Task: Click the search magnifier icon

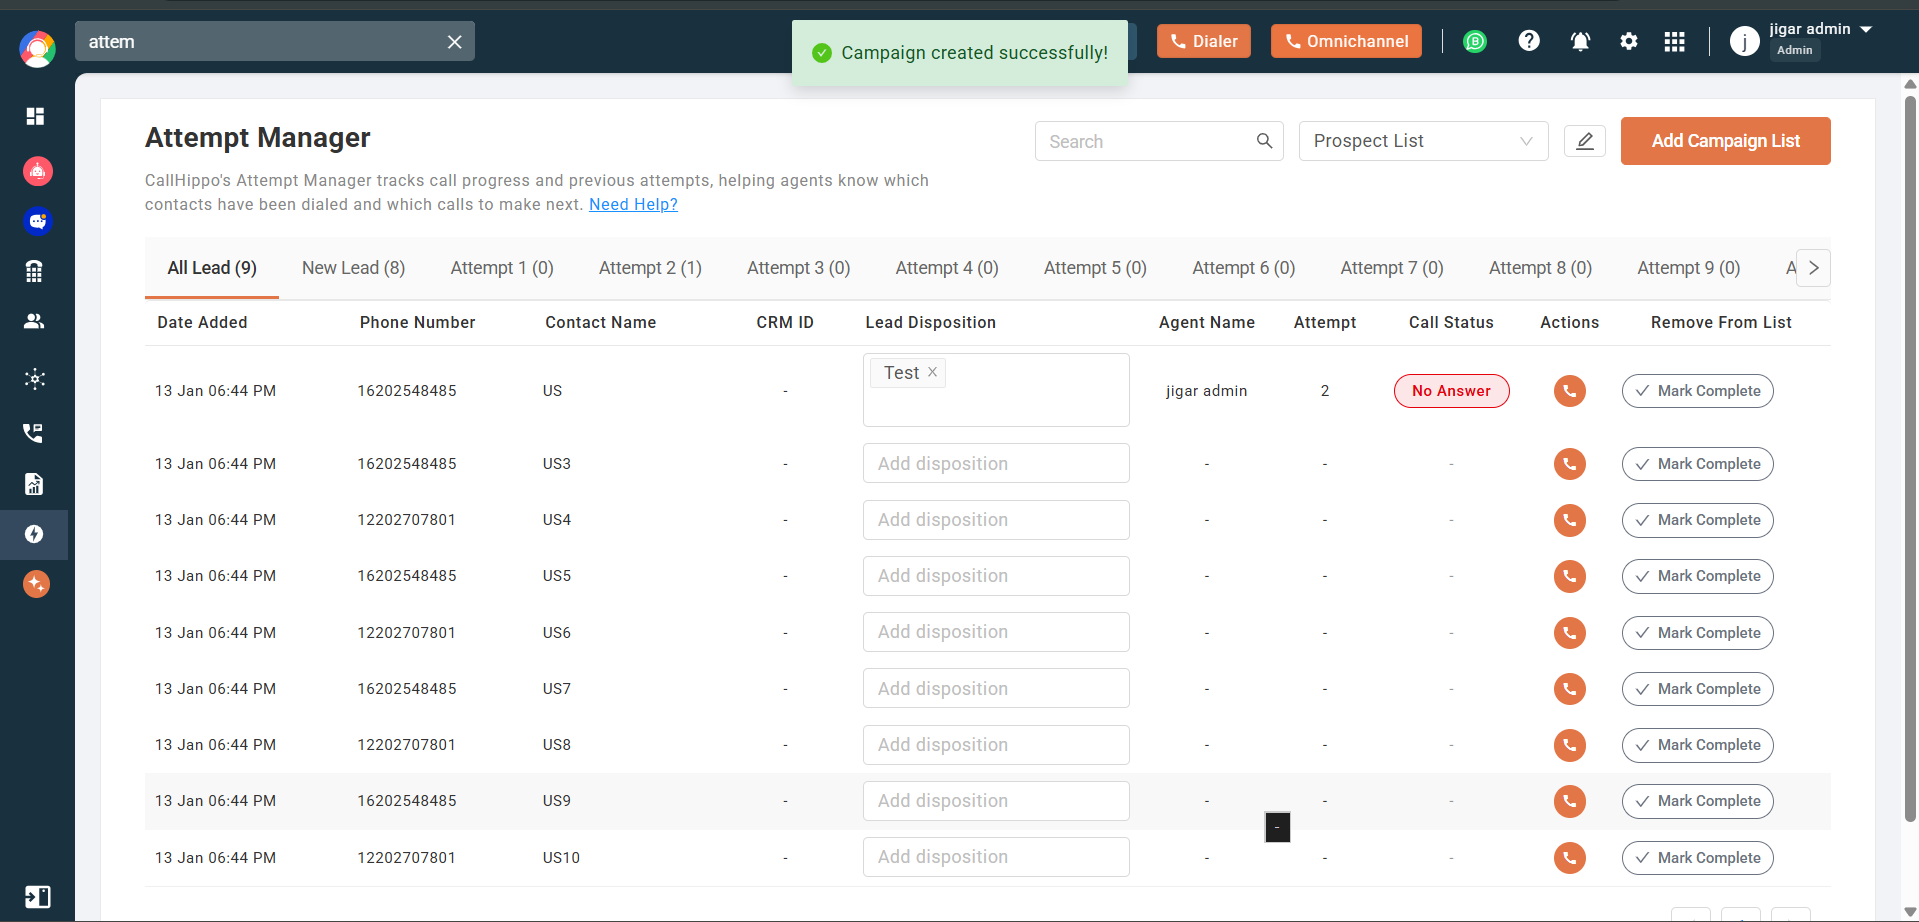Action: (x=1264, y=141)
